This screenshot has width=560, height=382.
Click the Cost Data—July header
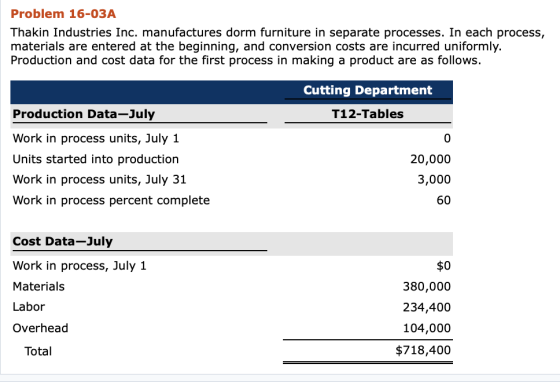tap(62, 241)
